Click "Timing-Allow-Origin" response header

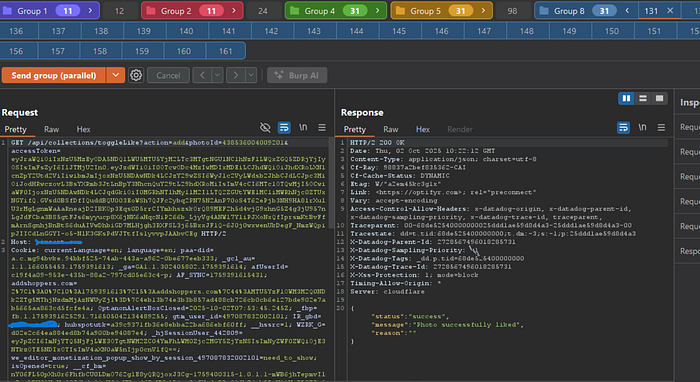coord(396,283)
